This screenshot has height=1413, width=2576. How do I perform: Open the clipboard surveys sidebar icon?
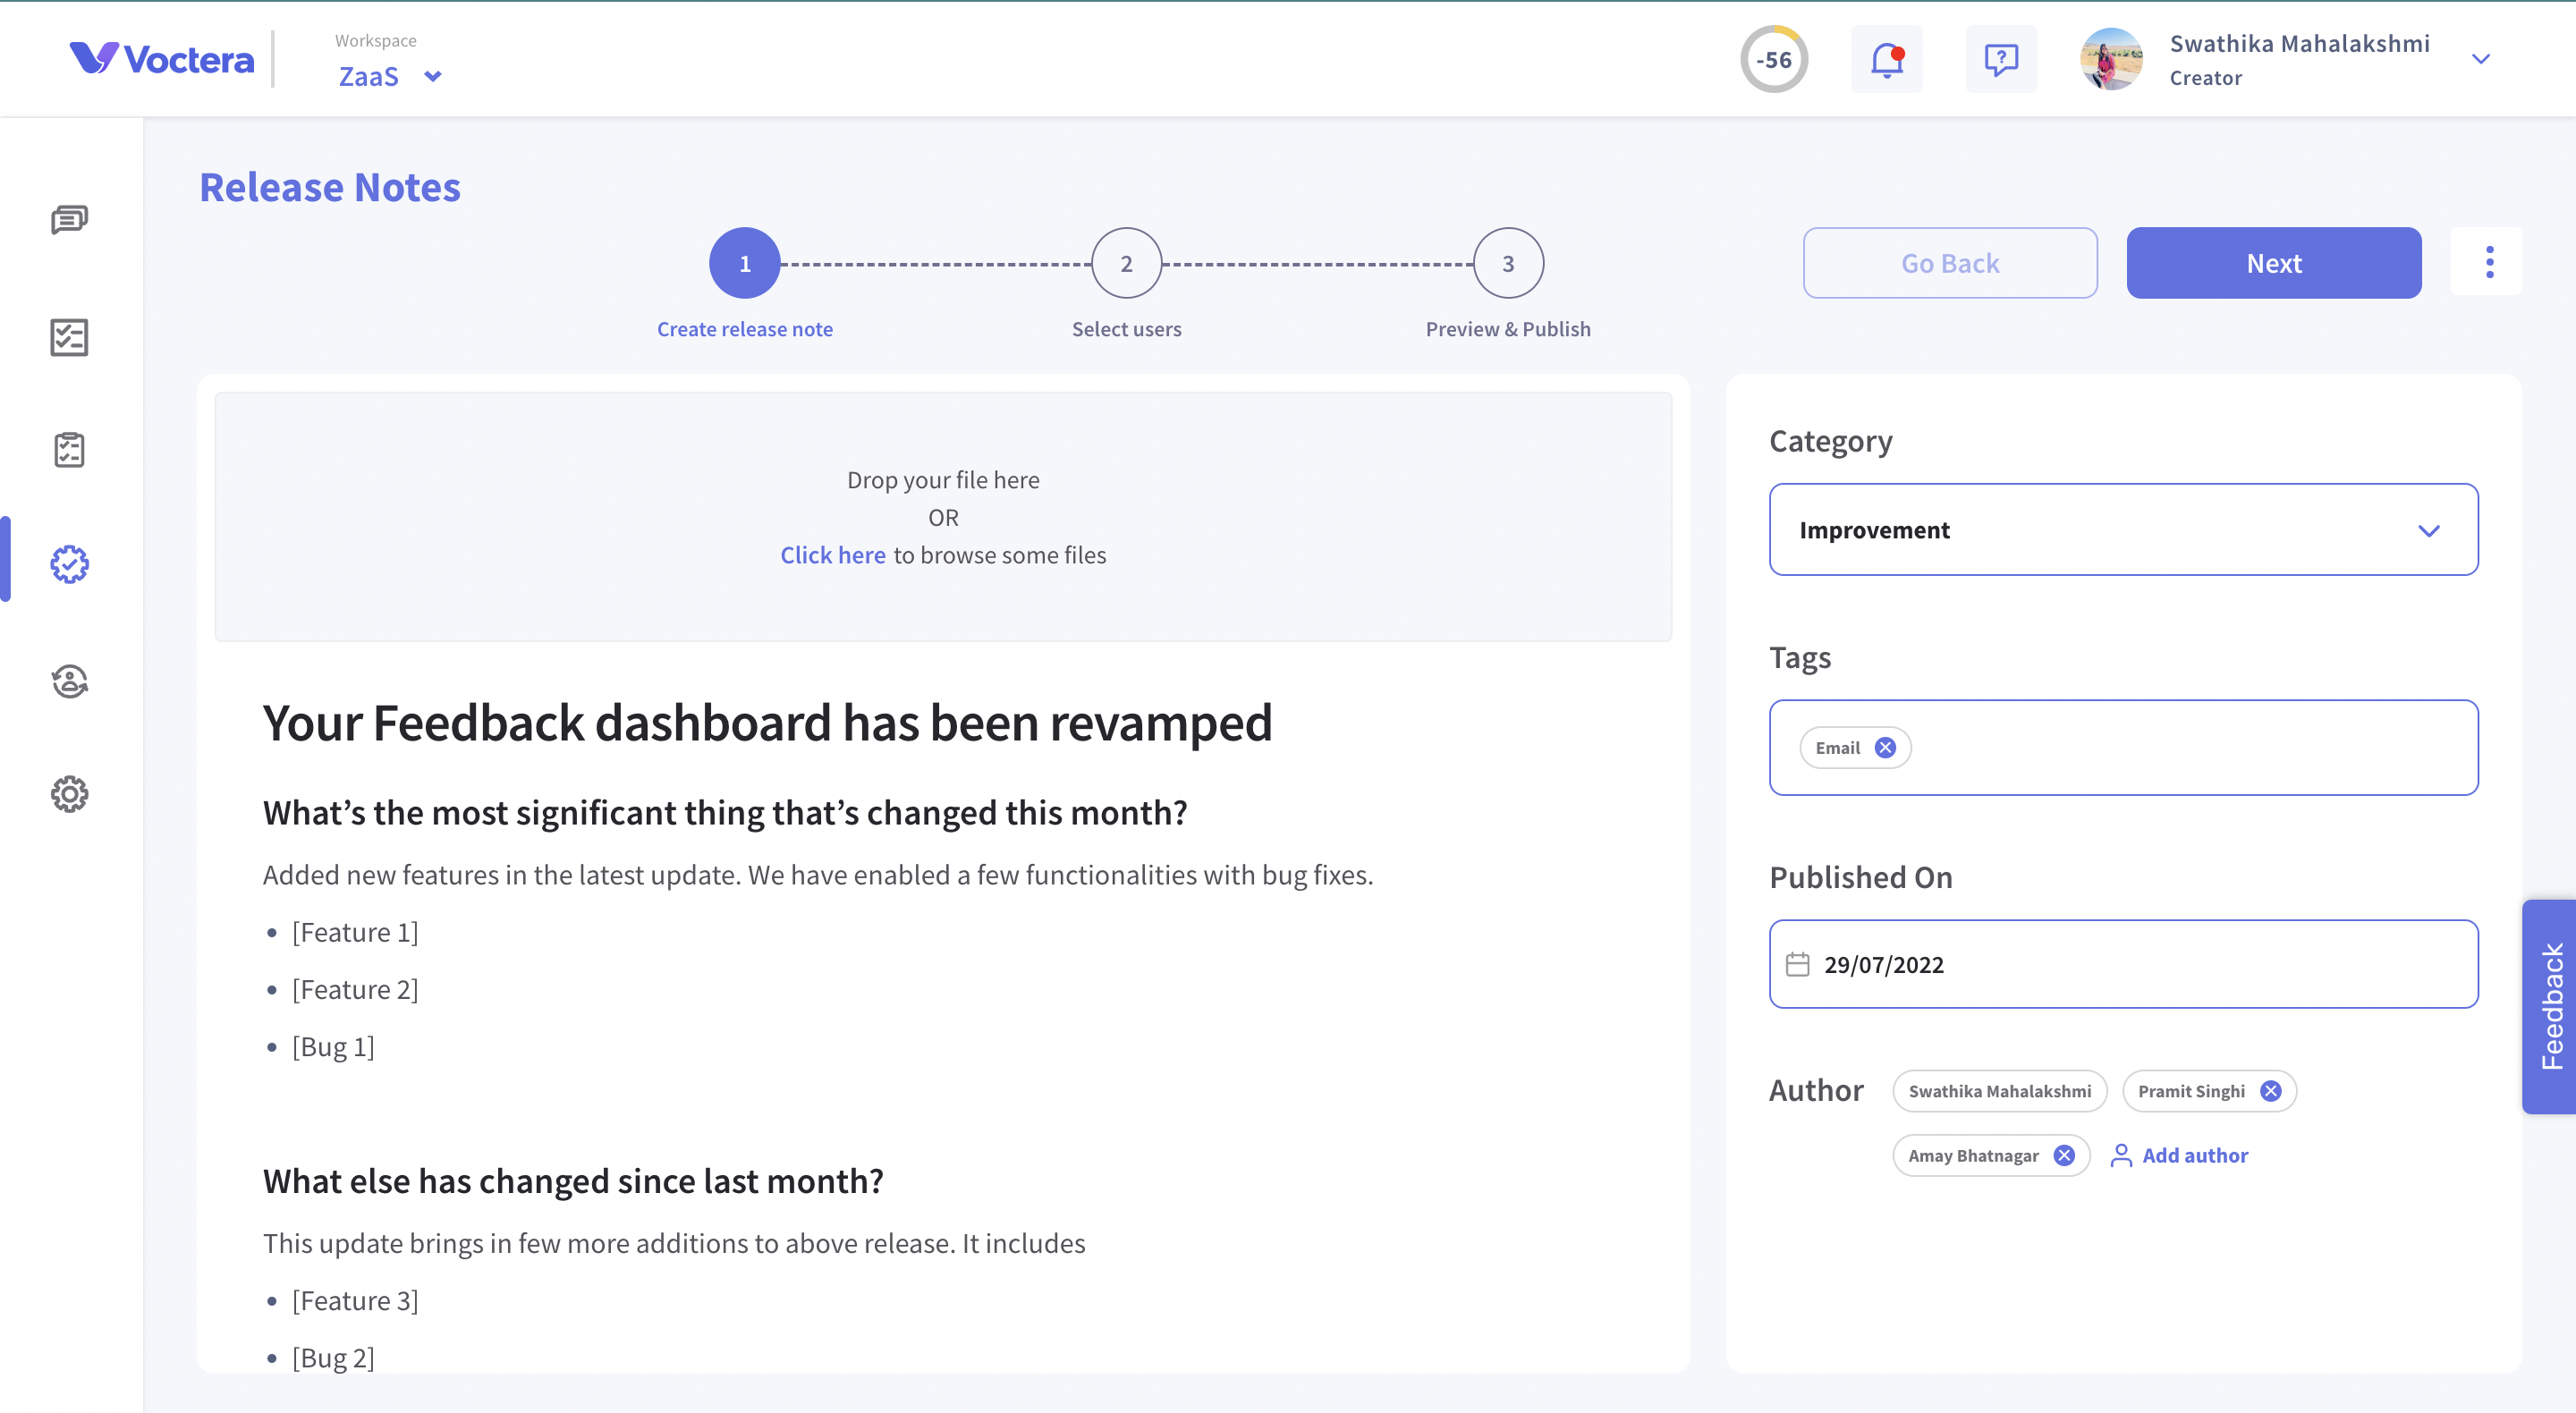[x=69, y=450]
